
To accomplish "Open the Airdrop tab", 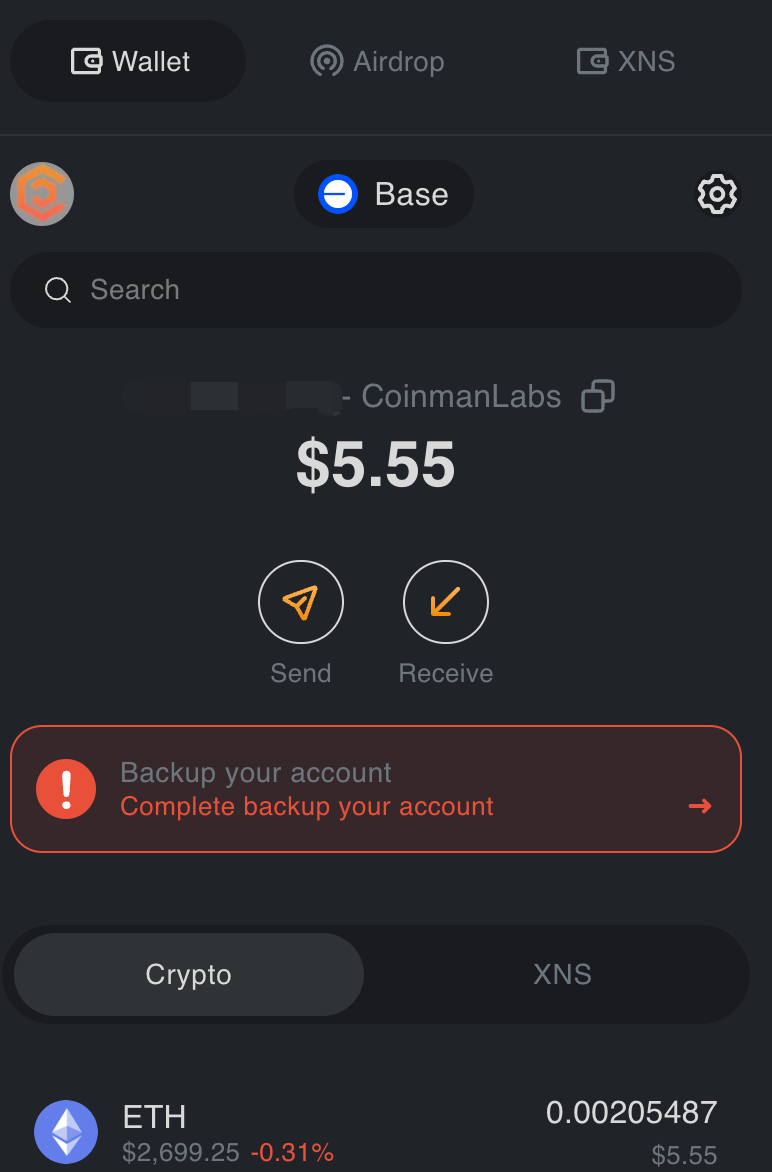I will [376, 61].
